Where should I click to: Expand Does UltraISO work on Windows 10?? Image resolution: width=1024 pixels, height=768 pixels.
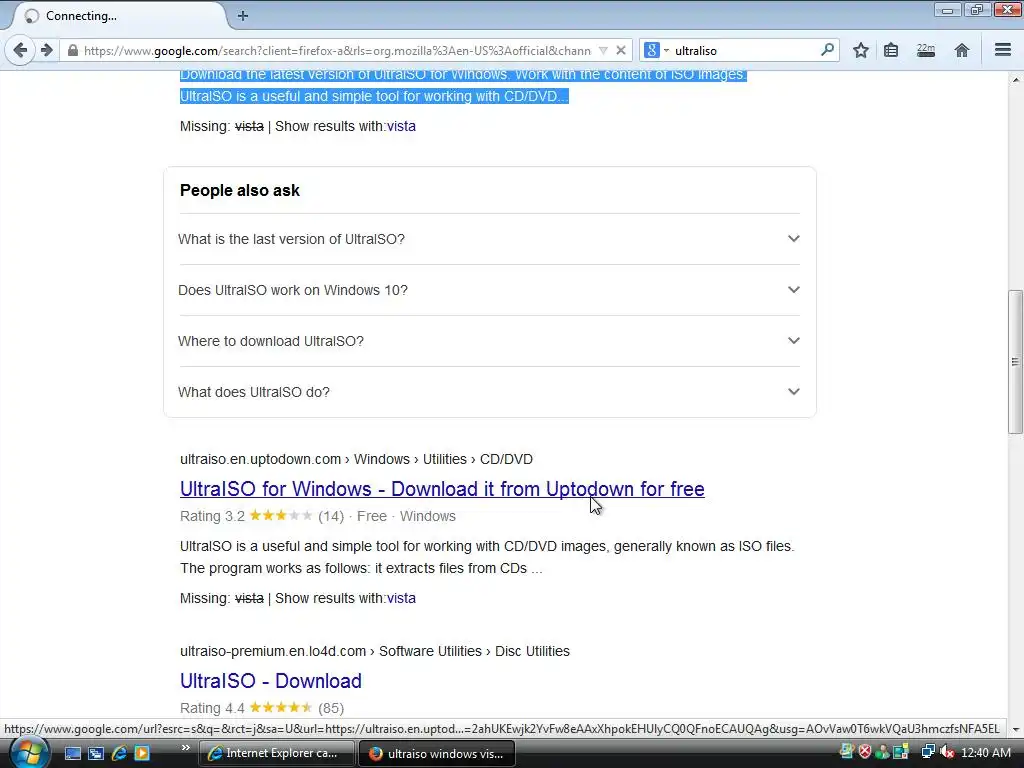coord(489,290)
